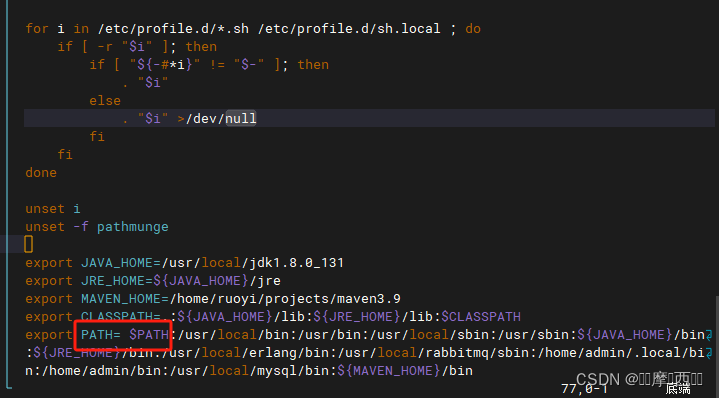The width and height of the screenshot is (719, 398).
Task: Click the MAVEN_HOME= variable name after export
Action: [x=125, y=298]
